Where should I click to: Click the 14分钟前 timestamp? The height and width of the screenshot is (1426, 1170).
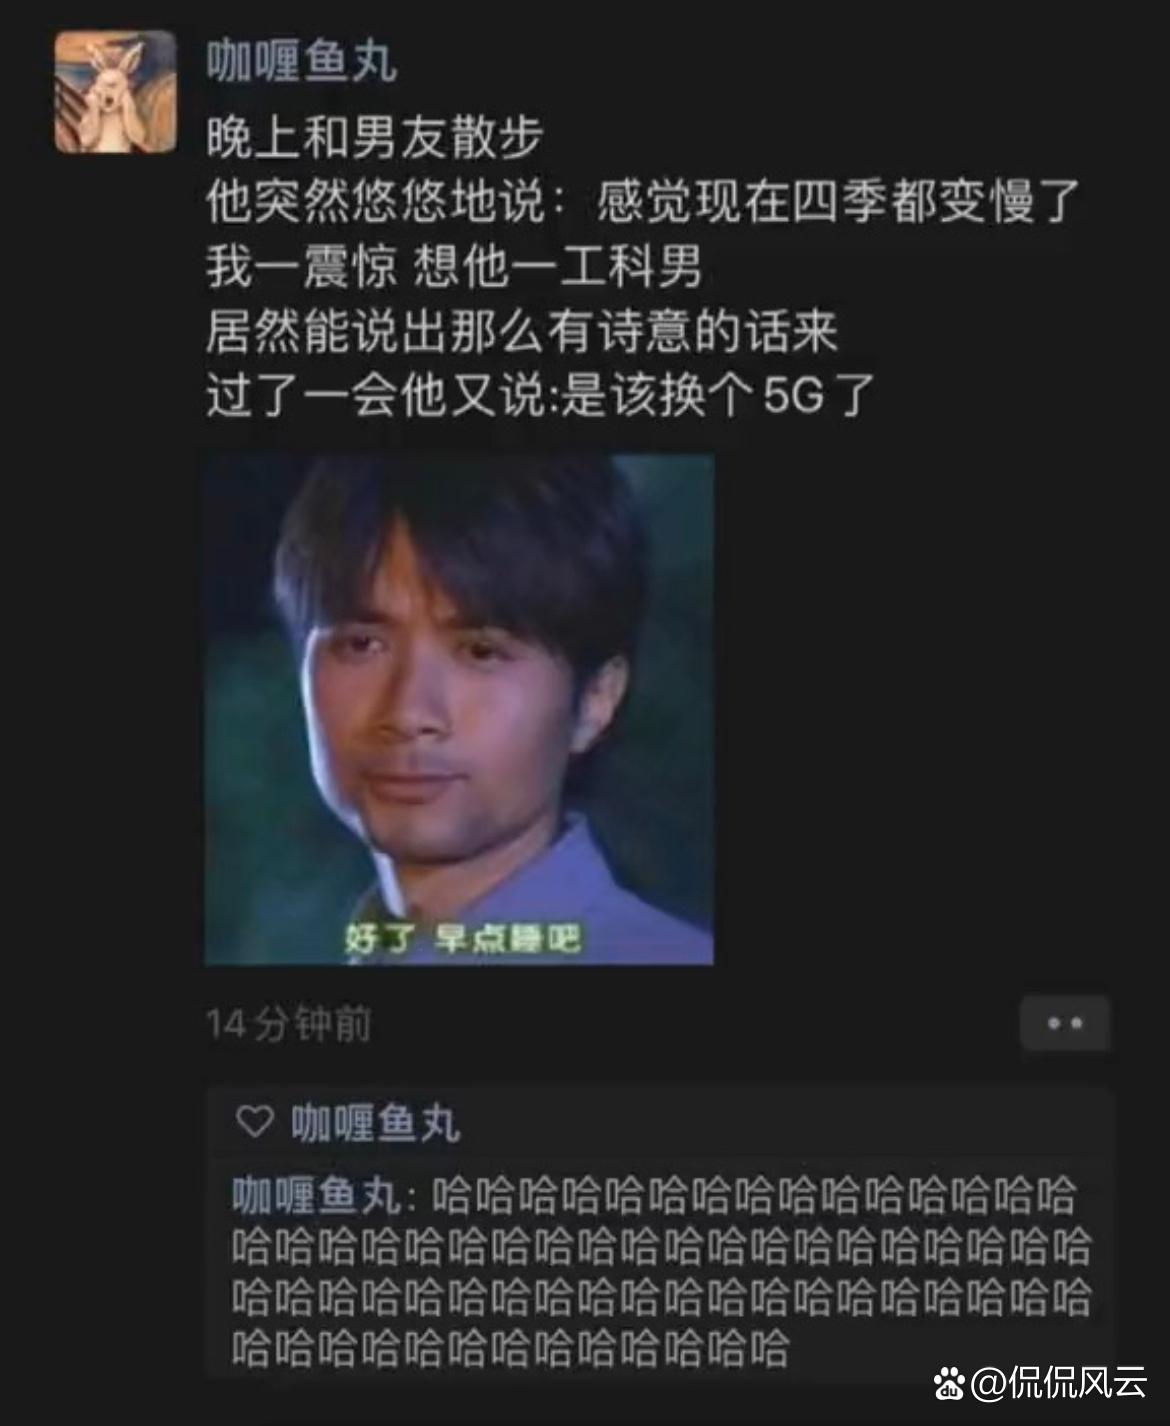[289, 1024]
